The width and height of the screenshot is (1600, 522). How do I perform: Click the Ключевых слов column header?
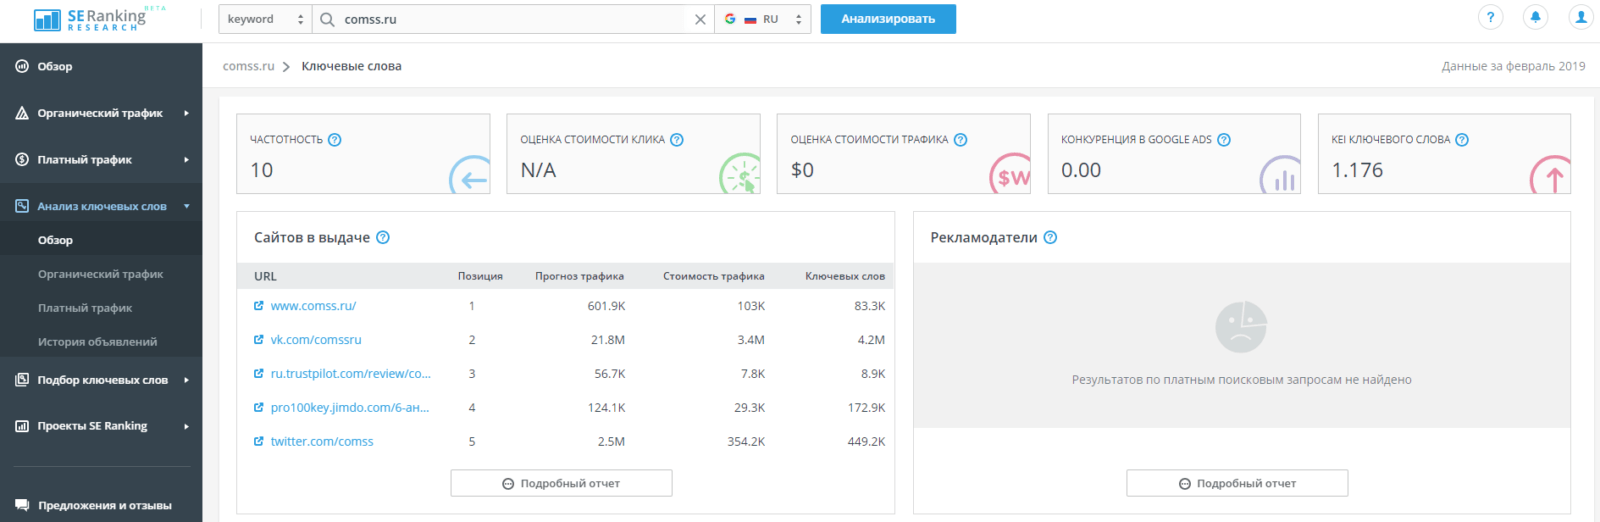(x=845, y=276)
